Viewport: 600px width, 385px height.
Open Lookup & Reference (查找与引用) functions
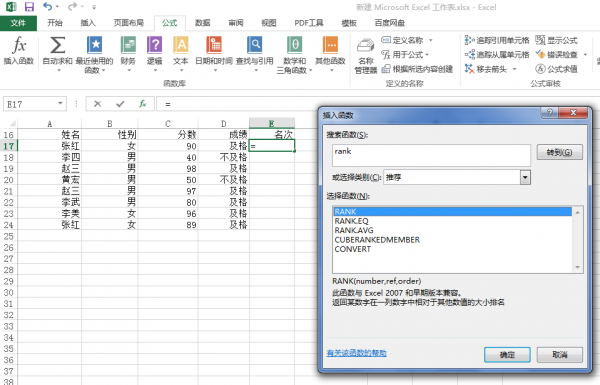(x=254, y=53)
